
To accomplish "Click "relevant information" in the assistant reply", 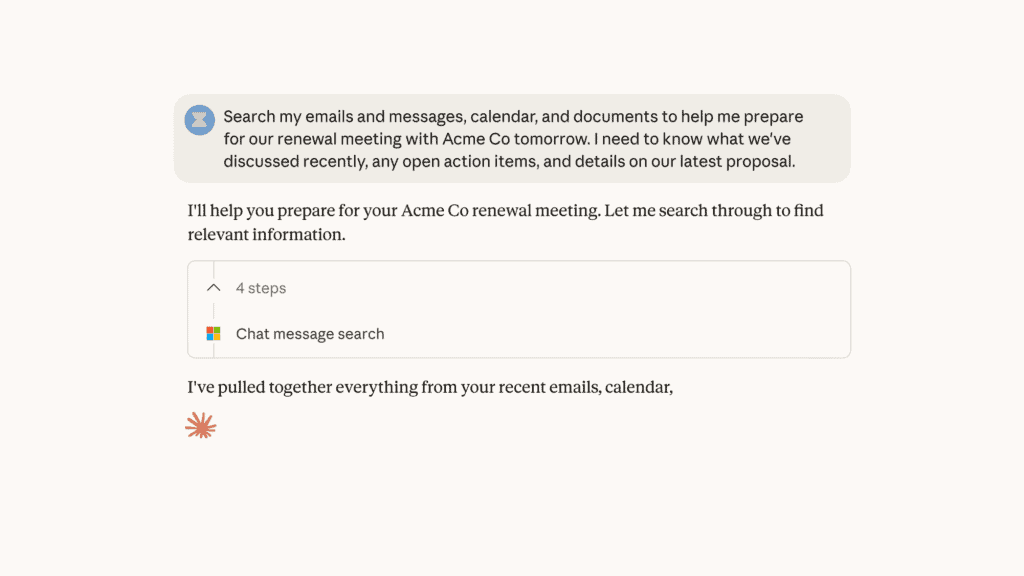I will pyautogui.click(x=264, y=235).
